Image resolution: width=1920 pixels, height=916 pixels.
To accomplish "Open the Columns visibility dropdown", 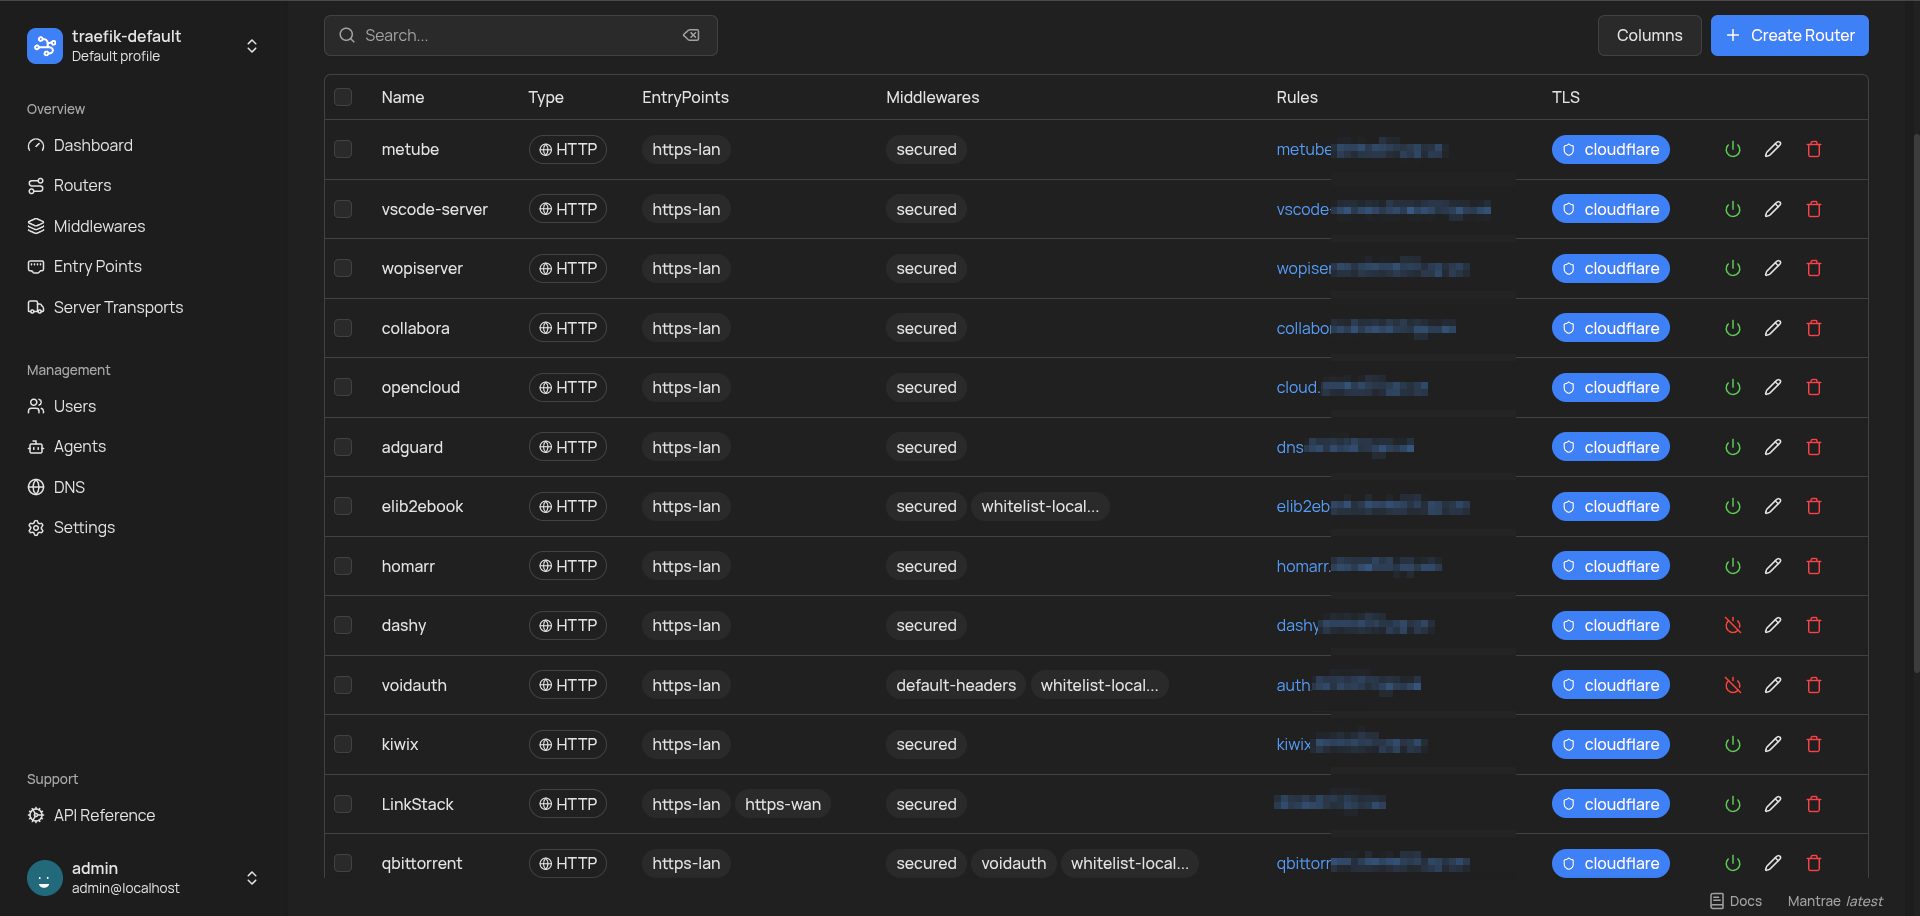I will (x=1649, y=35).
